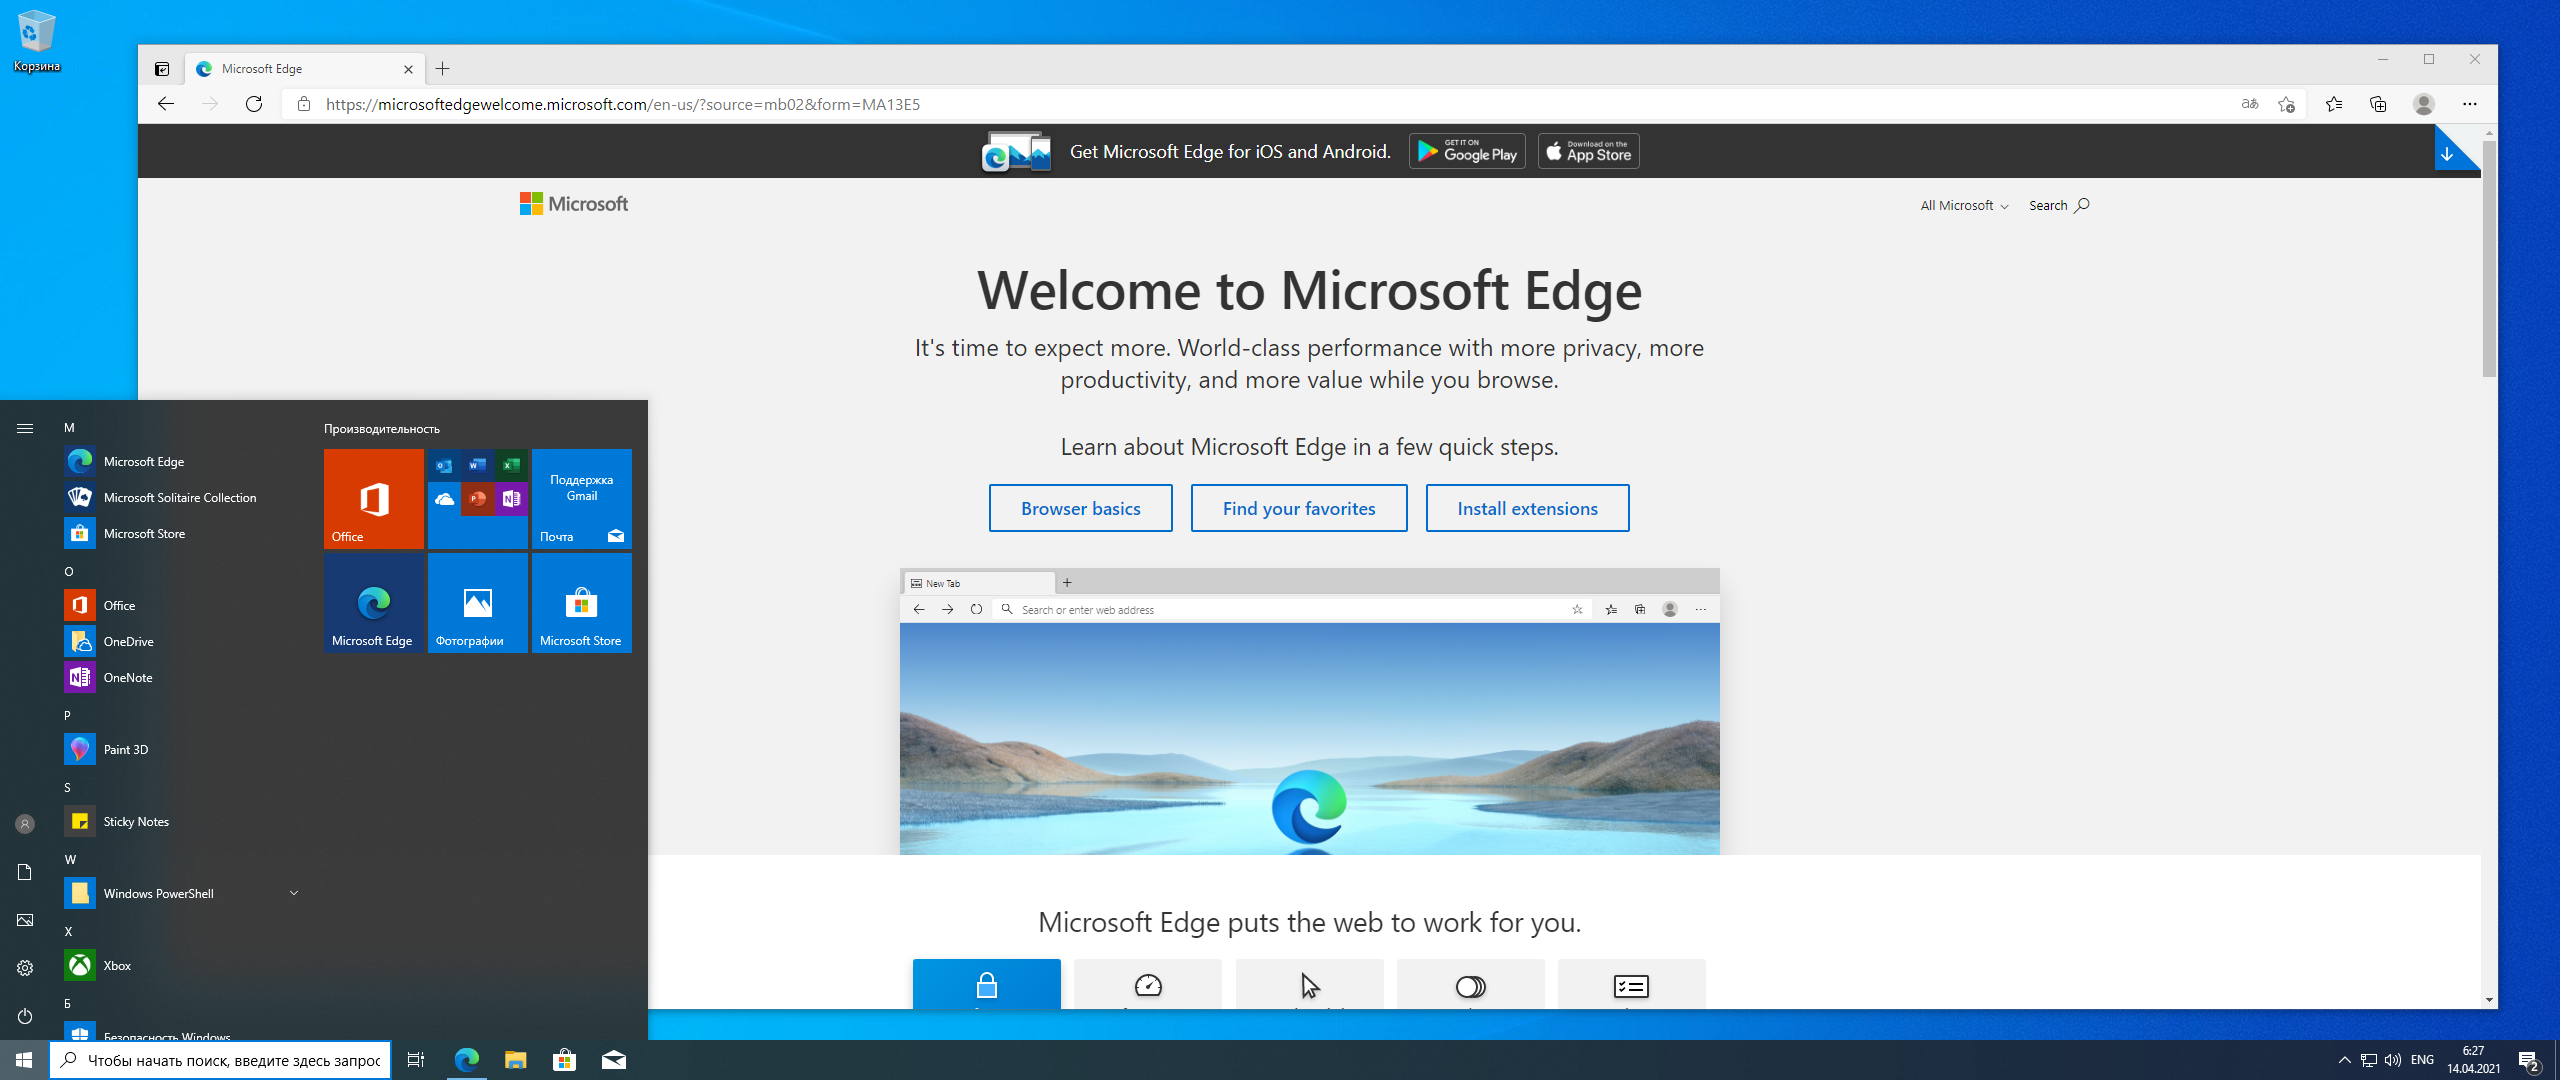Image resolution: width=2560 pixels, height=1080 pixels.
Task: Close the Microsoft Edge tab
Action: point(408,69)
